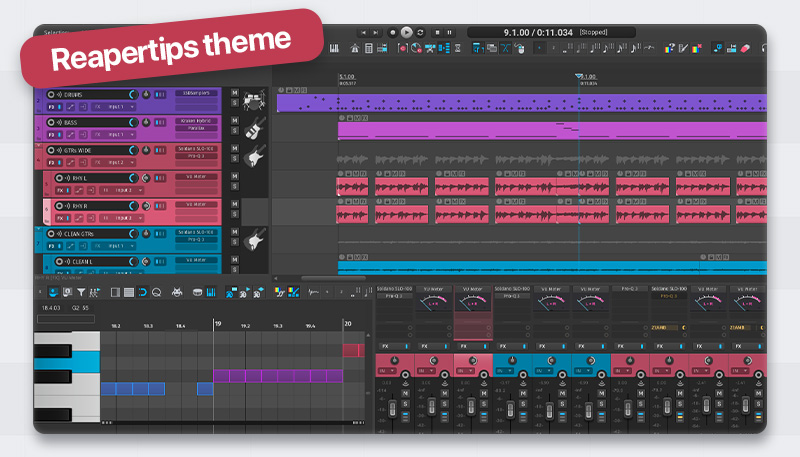The height and width of the screenshot is (457, 800).
Task: Click the playhead marker at 9.1.00 on ruler
Action: click(579, 76)
